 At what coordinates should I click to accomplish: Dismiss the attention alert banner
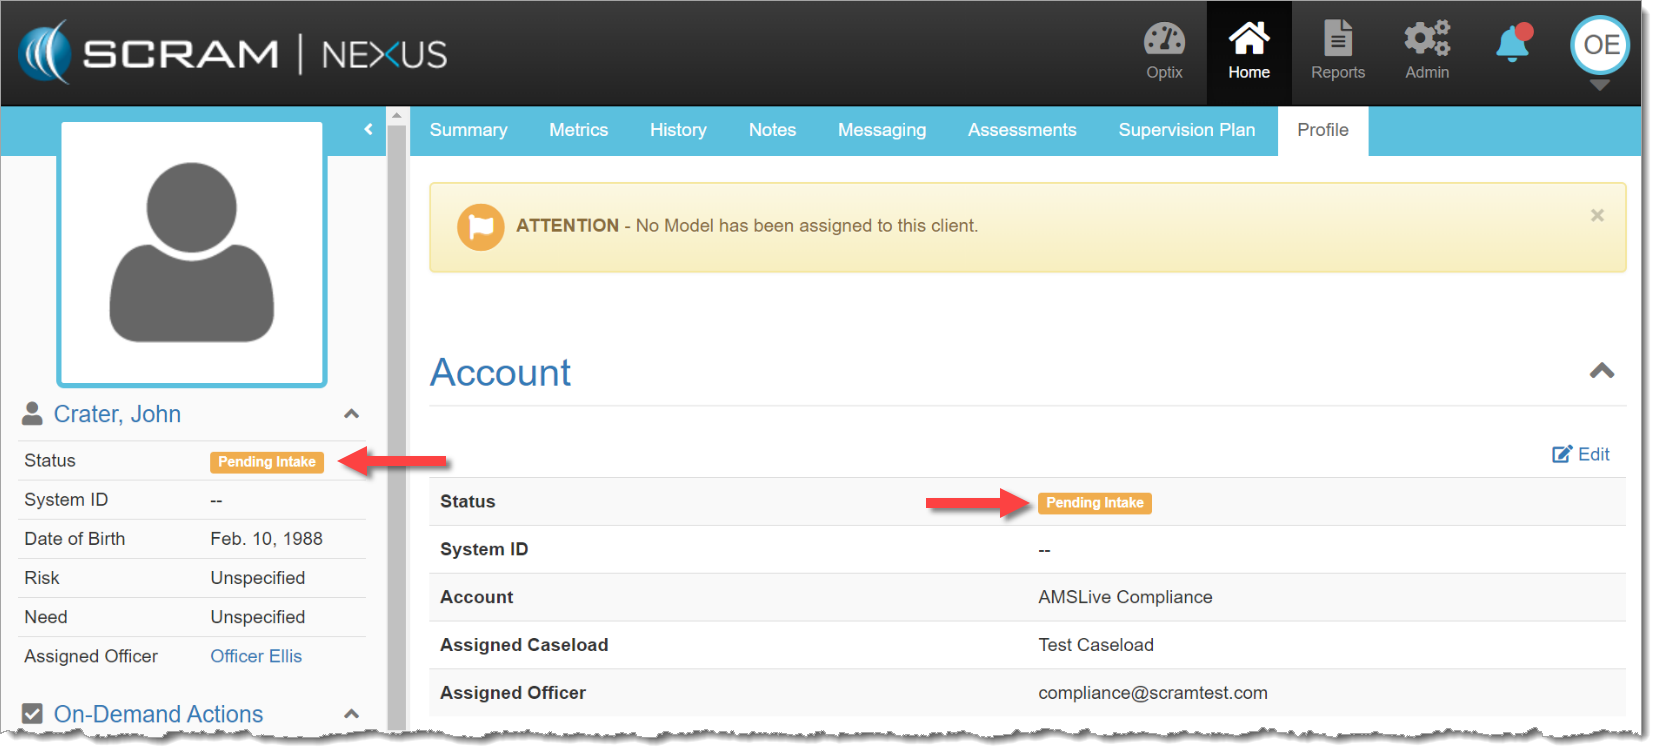pyautogui.click(x=1597, y=215)
